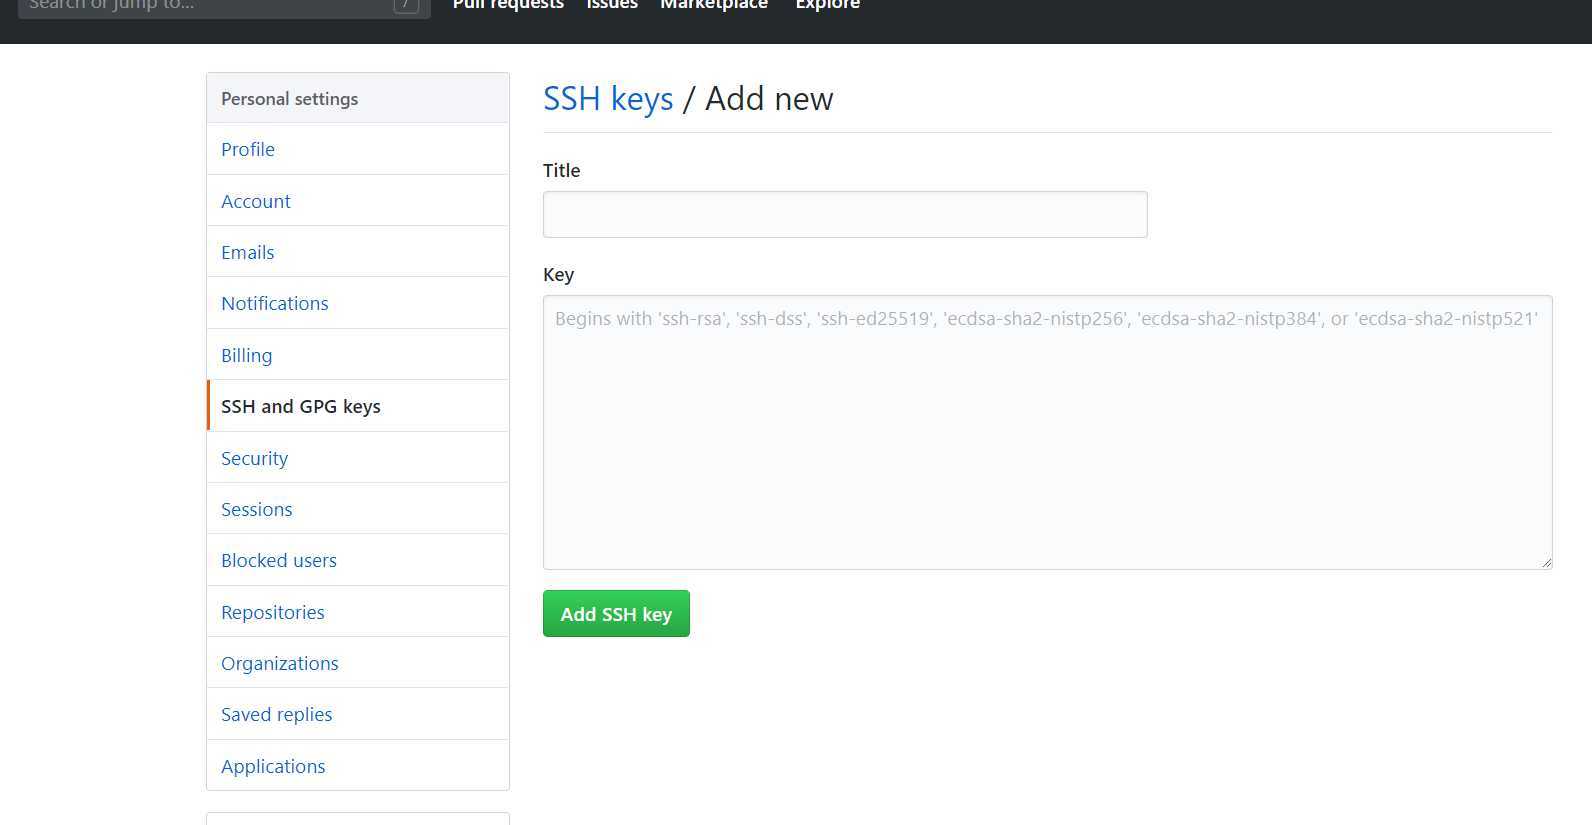Viewport: 1592px width, 825px height.
Task: Go to Account settings
Action: (357, 201)
